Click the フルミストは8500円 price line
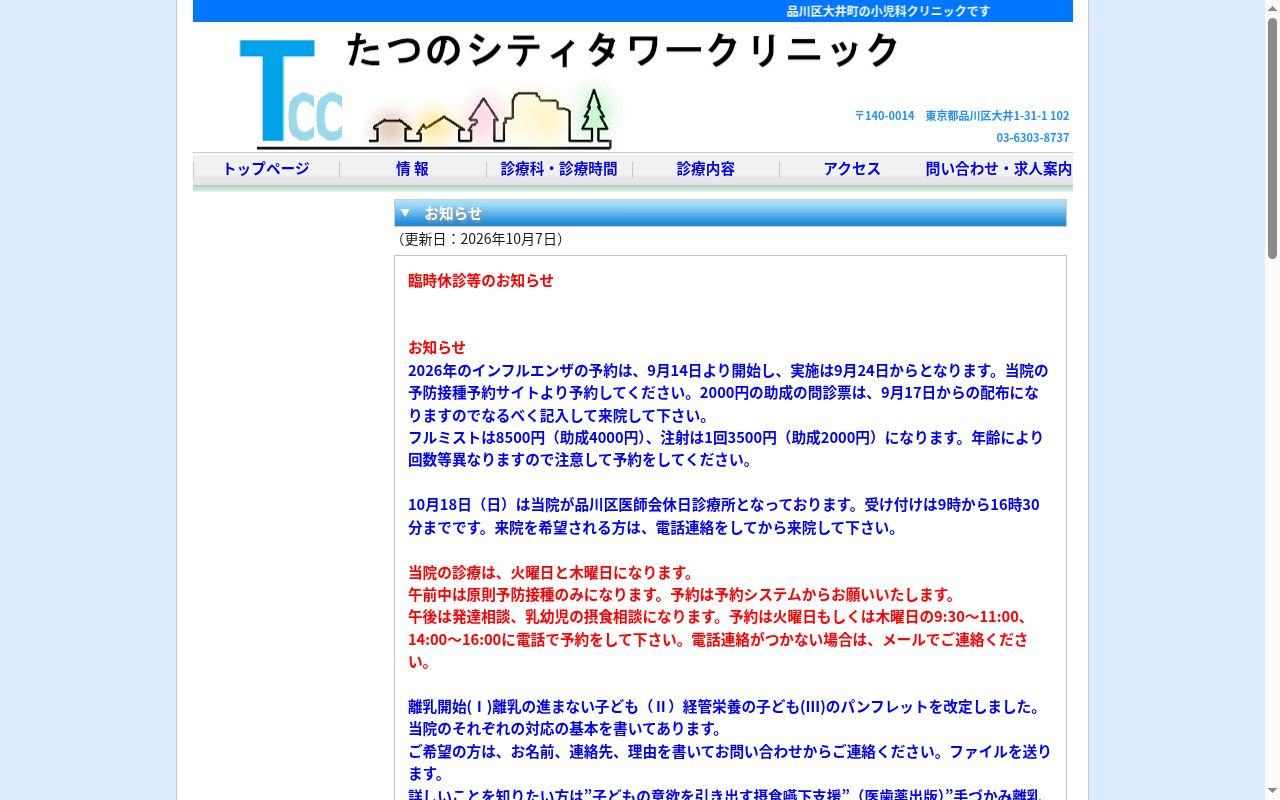The height and width of the screenshot is (800, 1280). [726, 449]
